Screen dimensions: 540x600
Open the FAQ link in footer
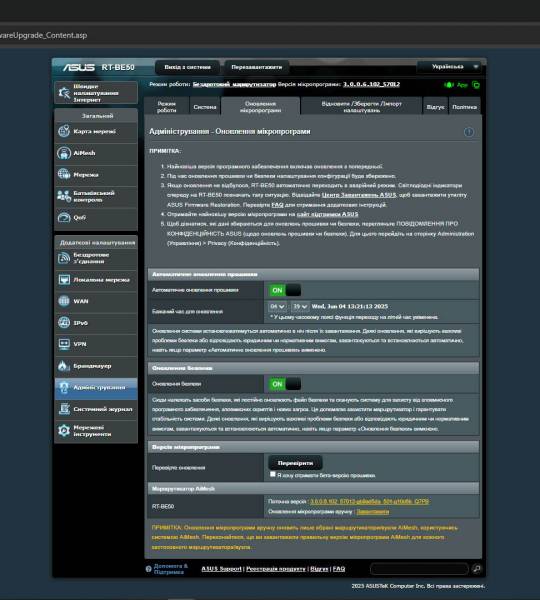(x=339, y=569)
